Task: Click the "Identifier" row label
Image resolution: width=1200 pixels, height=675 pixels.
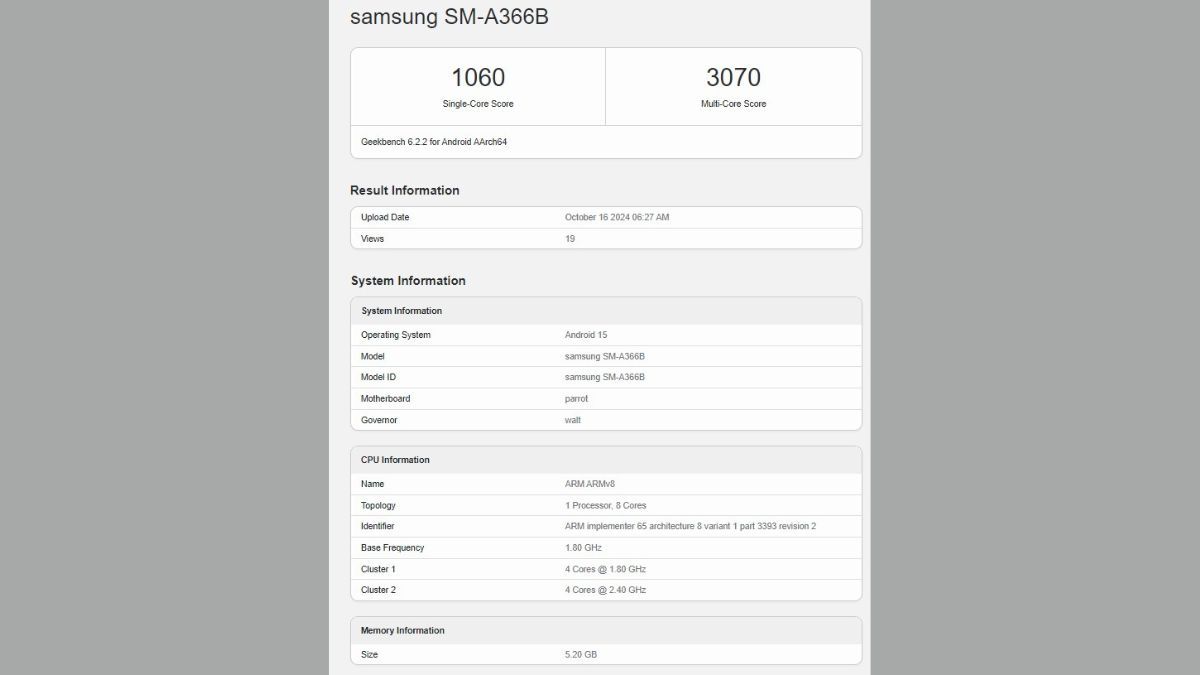Action: [x=378, y=526]
